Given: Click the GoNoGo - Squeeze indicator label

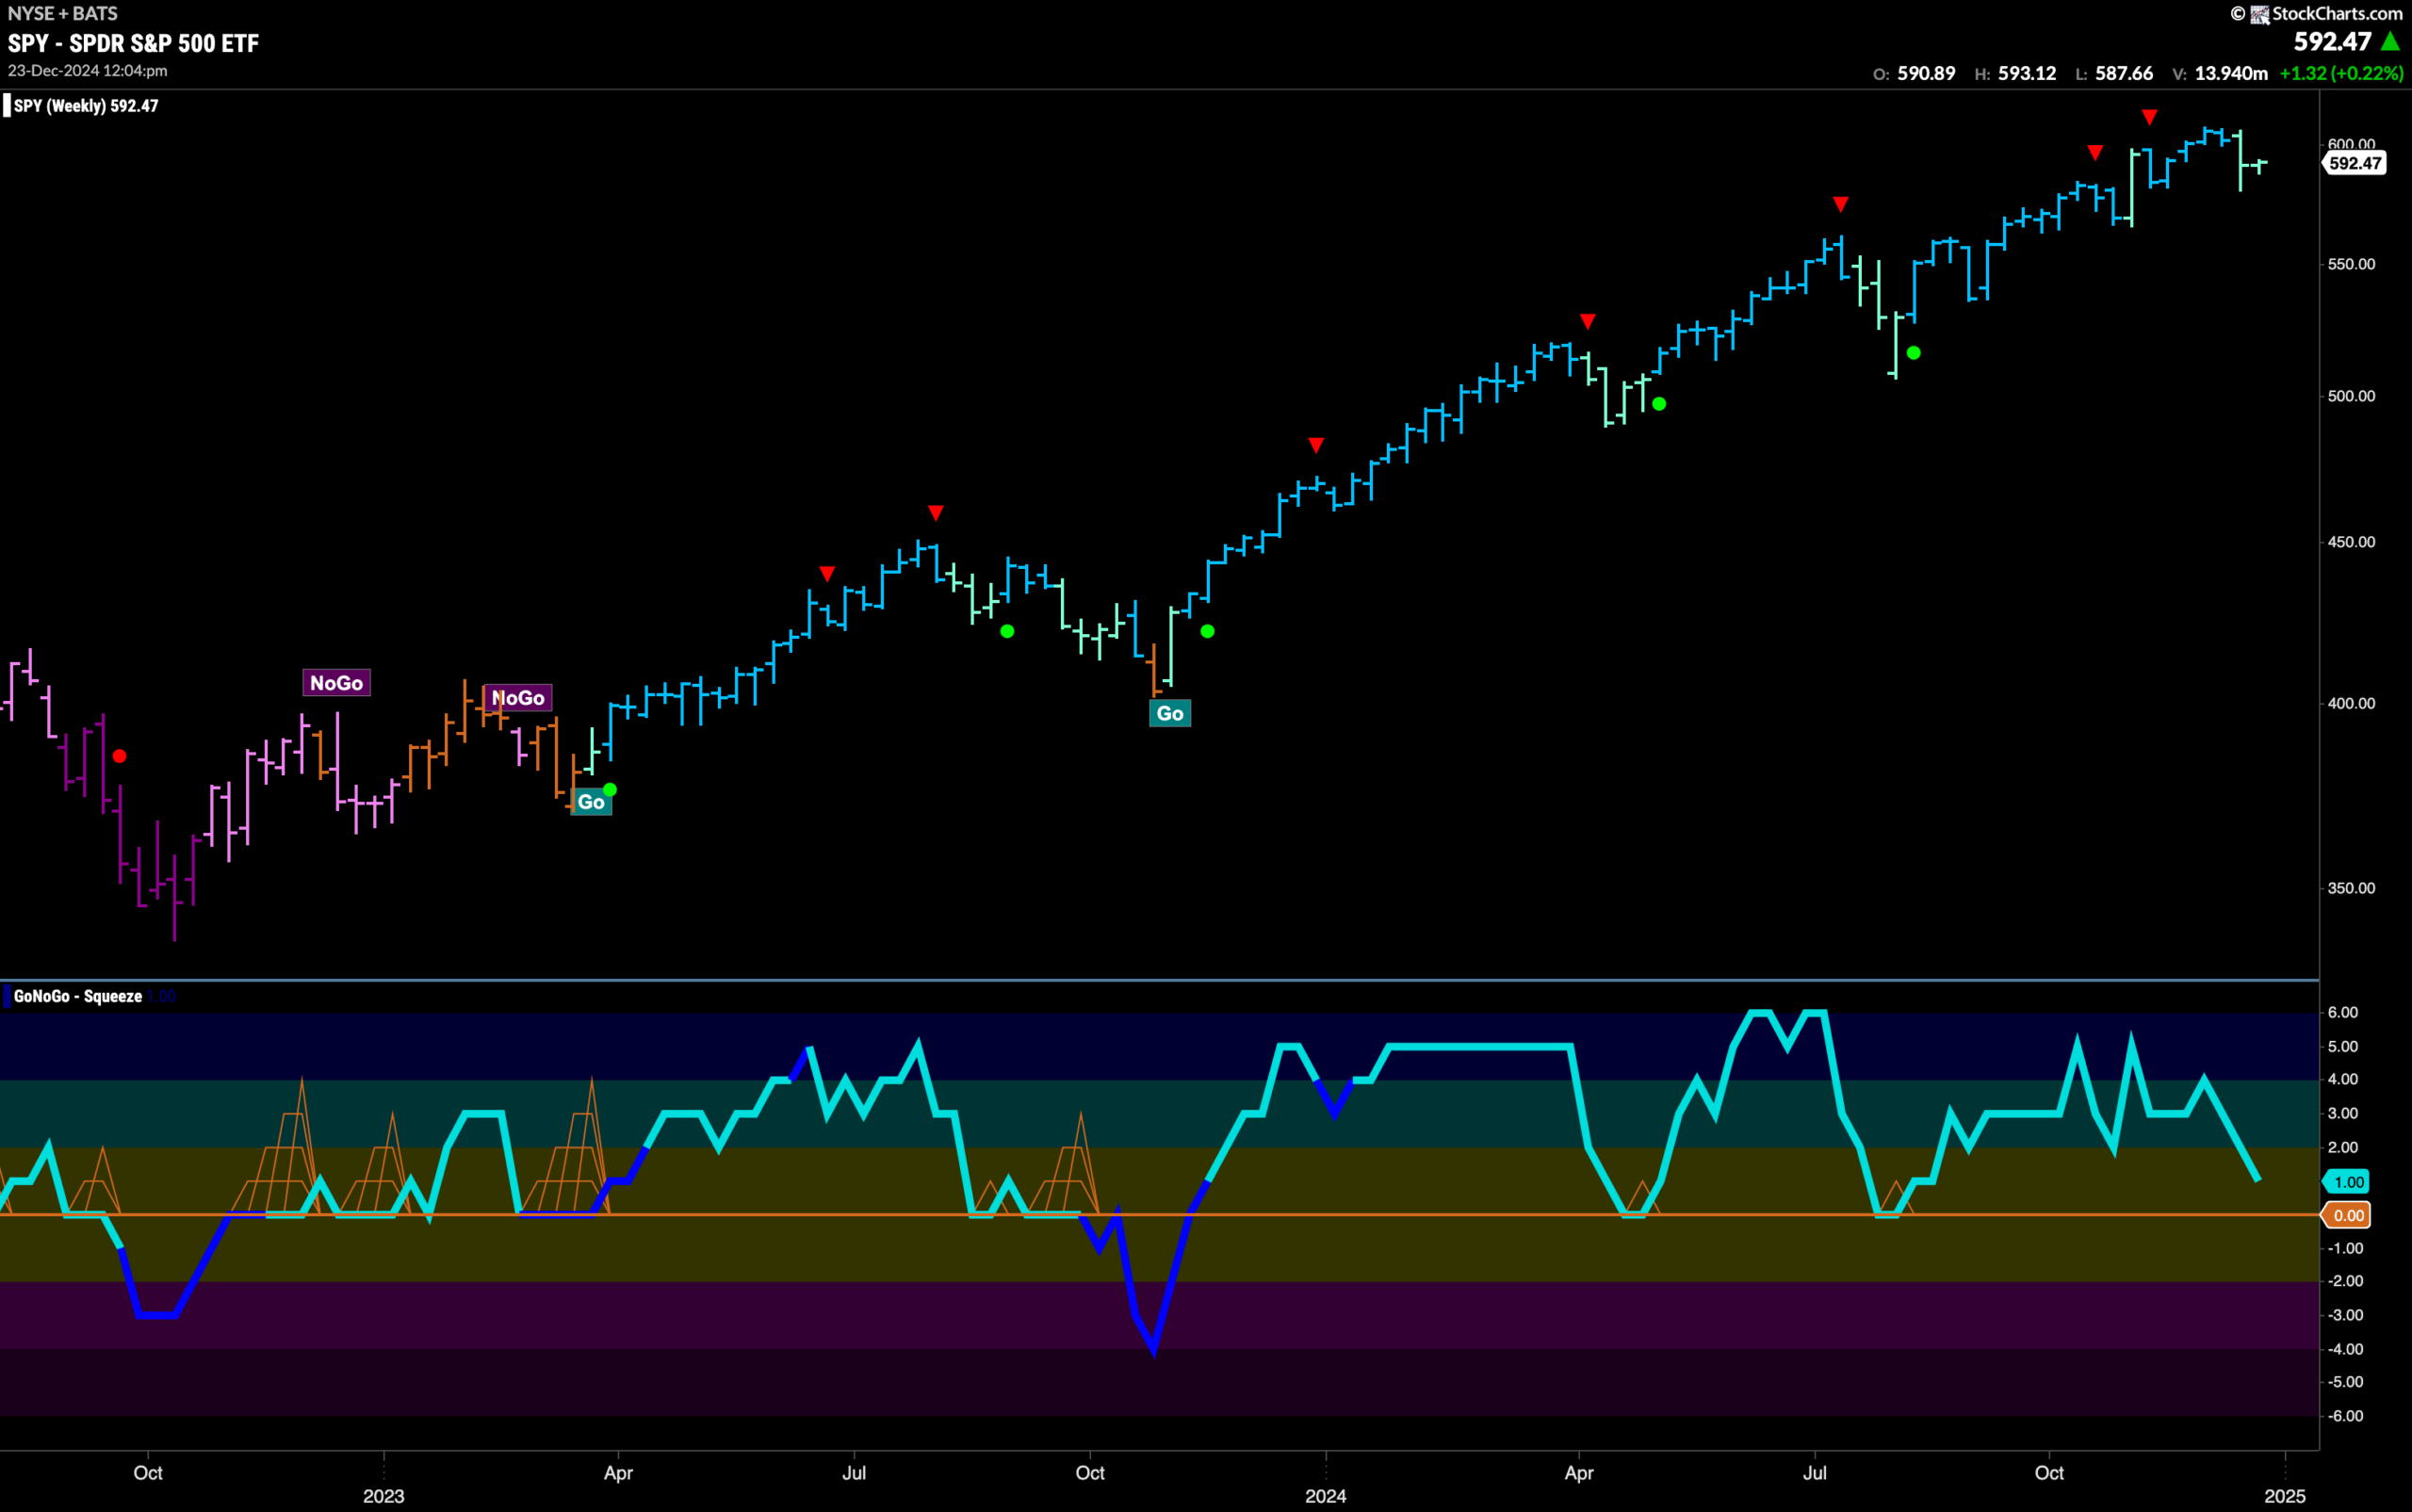Looking at the screenshot, I should (x=78, y=996).
